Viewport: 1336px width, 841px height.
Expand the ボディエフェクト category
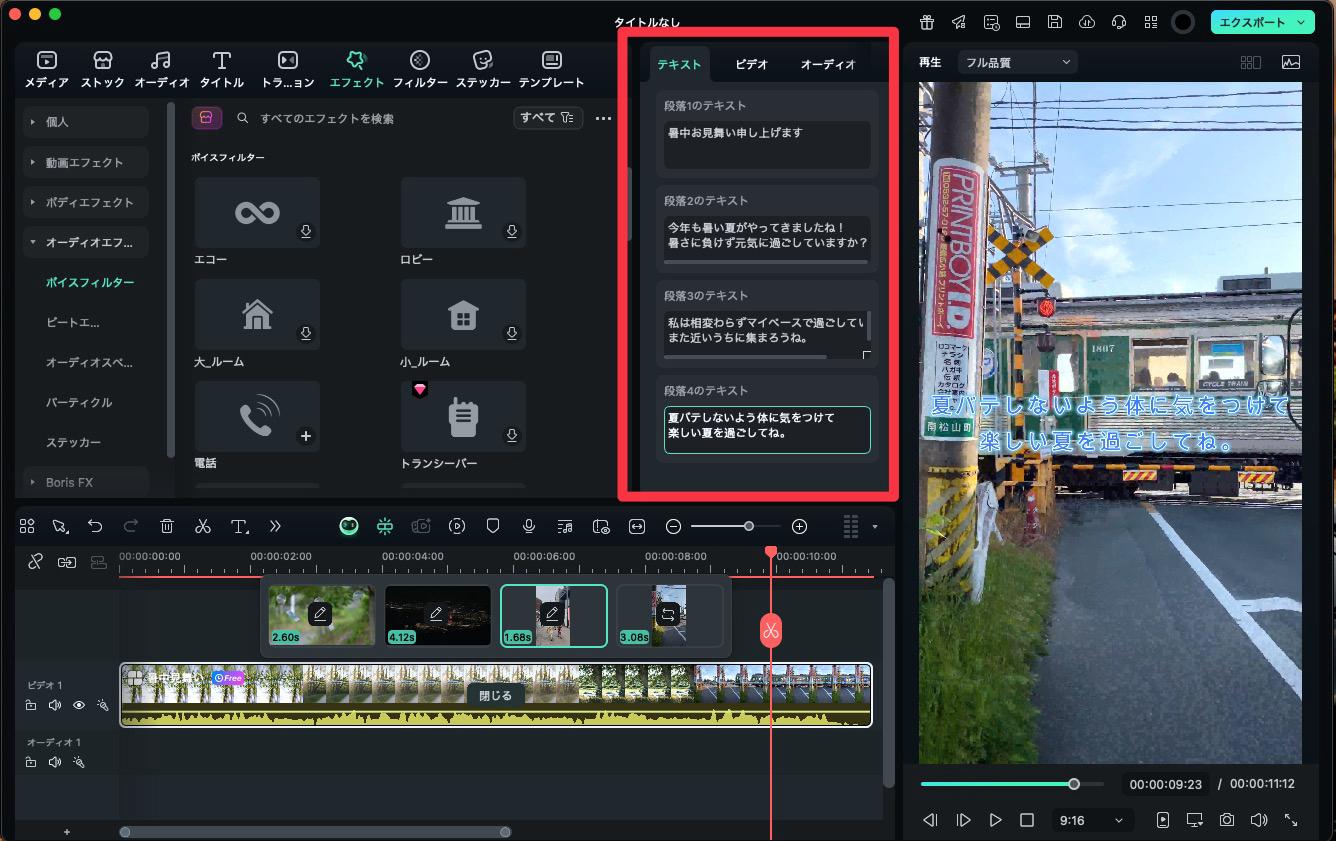pyautogui.click(x=86, y=202)
